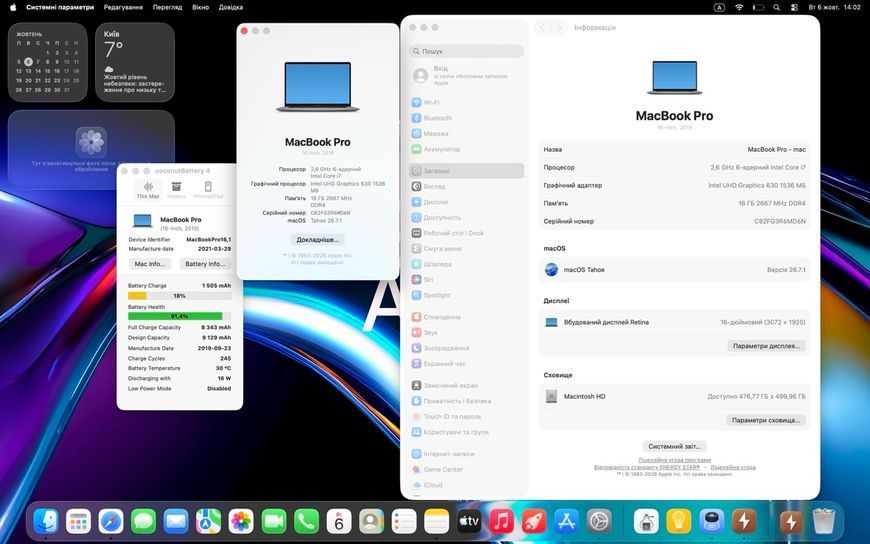
Task: Open the ENERGY STAR compliance link
Action: [646, 467]
